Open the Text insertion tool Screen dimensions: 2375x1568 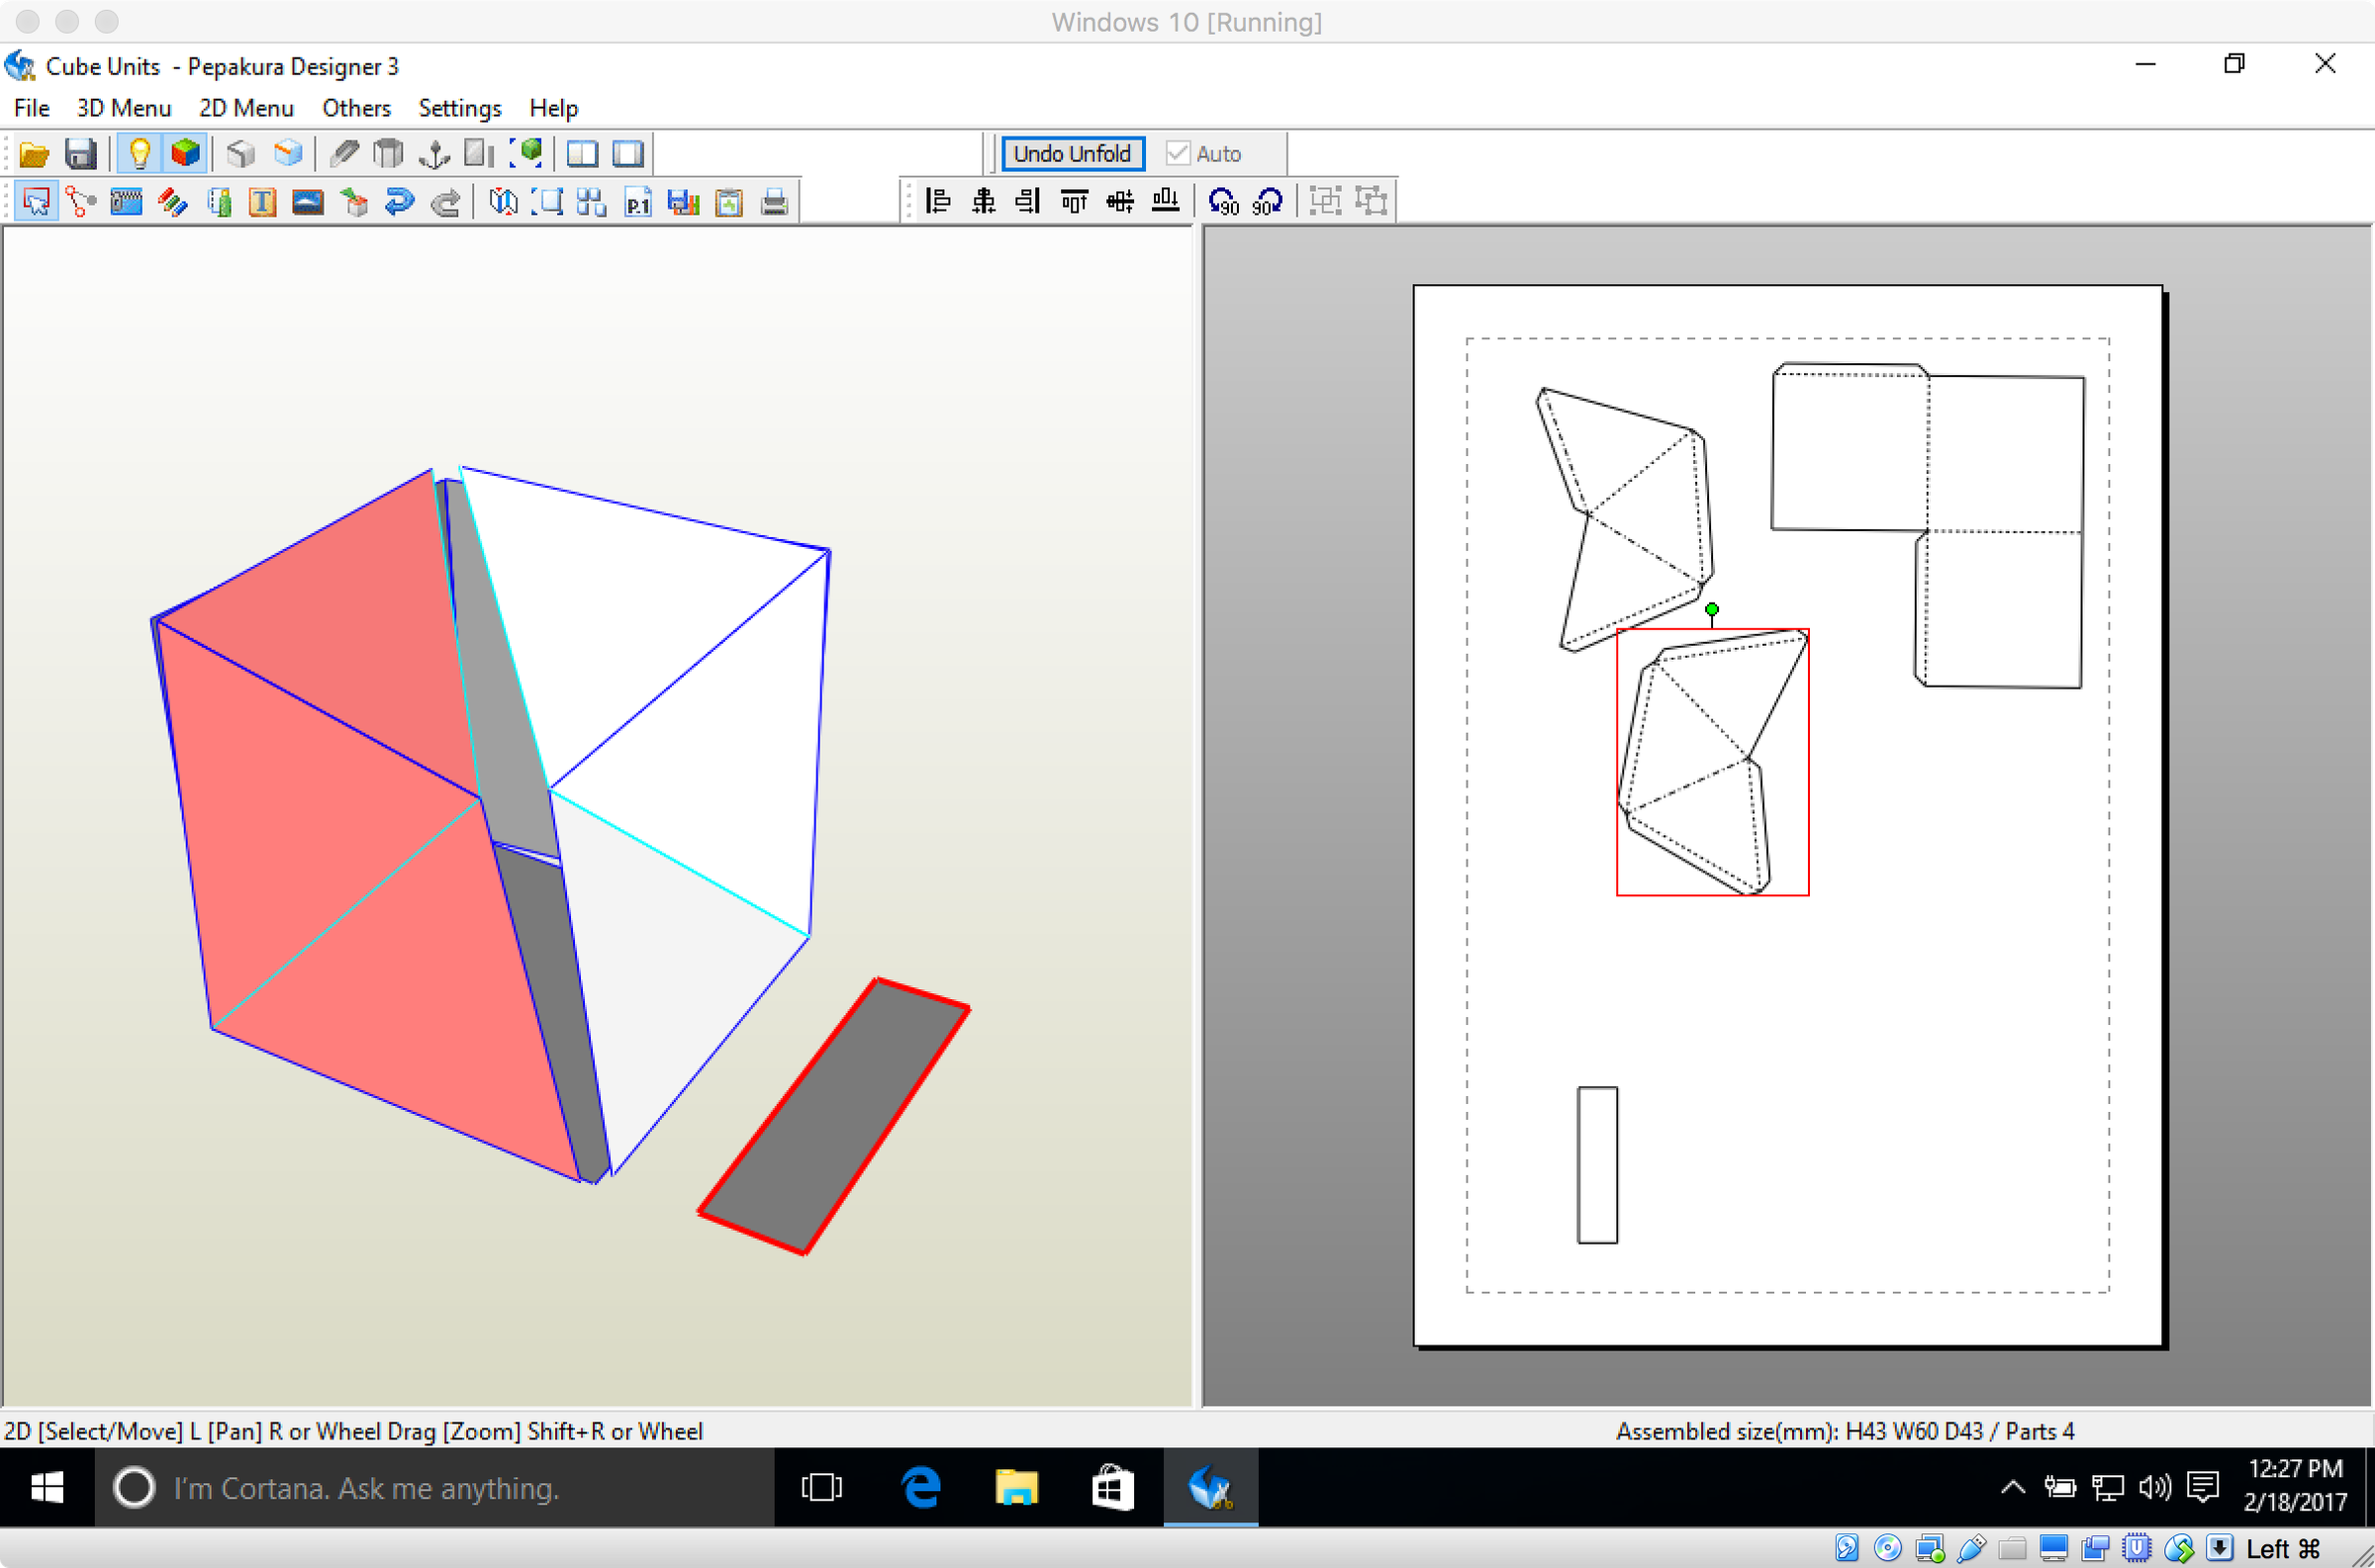(x=262, y=200)
